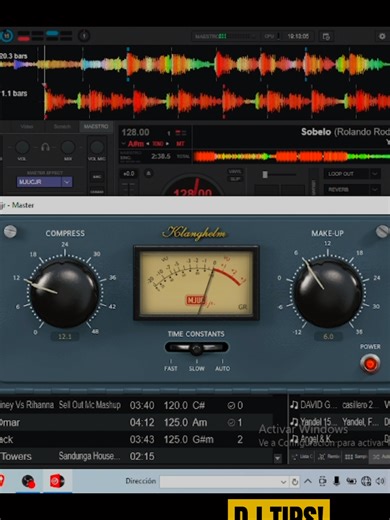Click the 6.0 make-up value box
The width and height of the screenshot is (390, 520).
328,336
